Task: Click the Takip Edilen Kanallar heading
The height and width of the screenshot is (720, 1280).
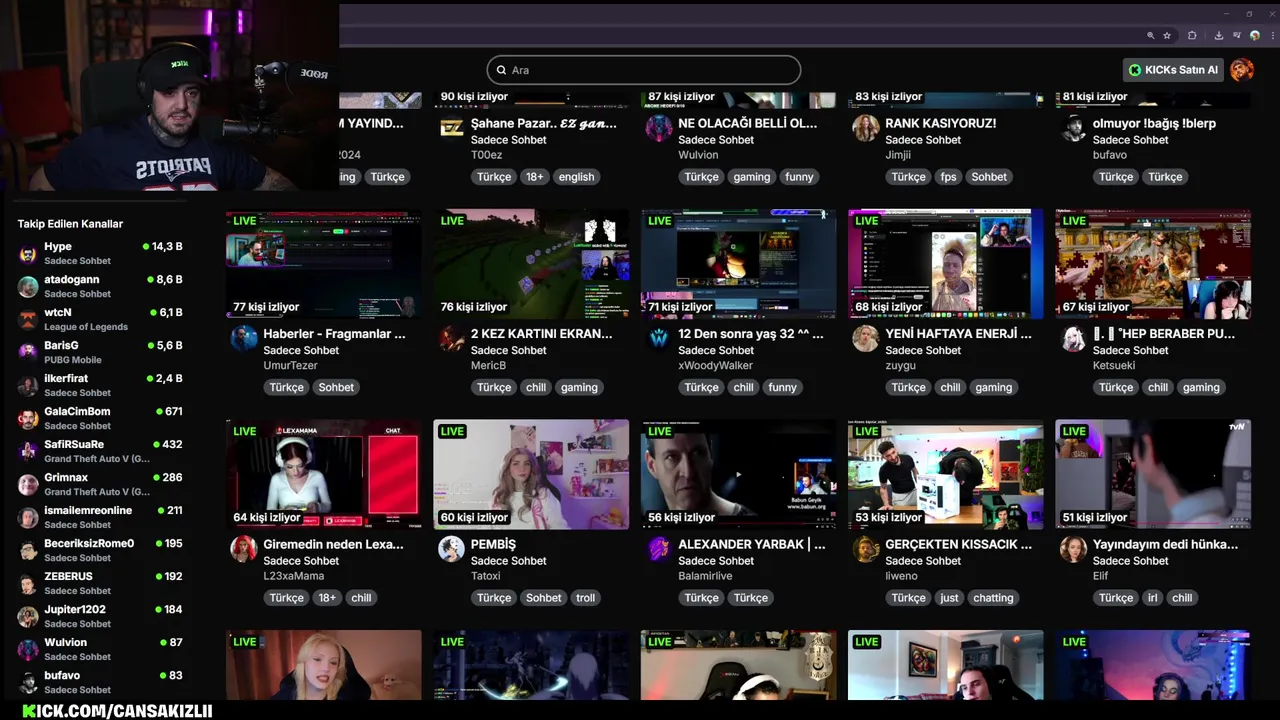Action: 70,224
